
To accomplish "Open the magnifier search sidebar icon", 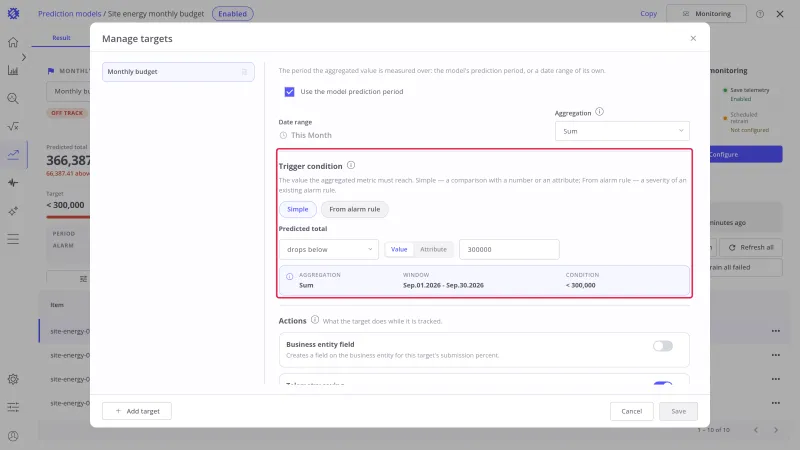I will tap(13, 98).
